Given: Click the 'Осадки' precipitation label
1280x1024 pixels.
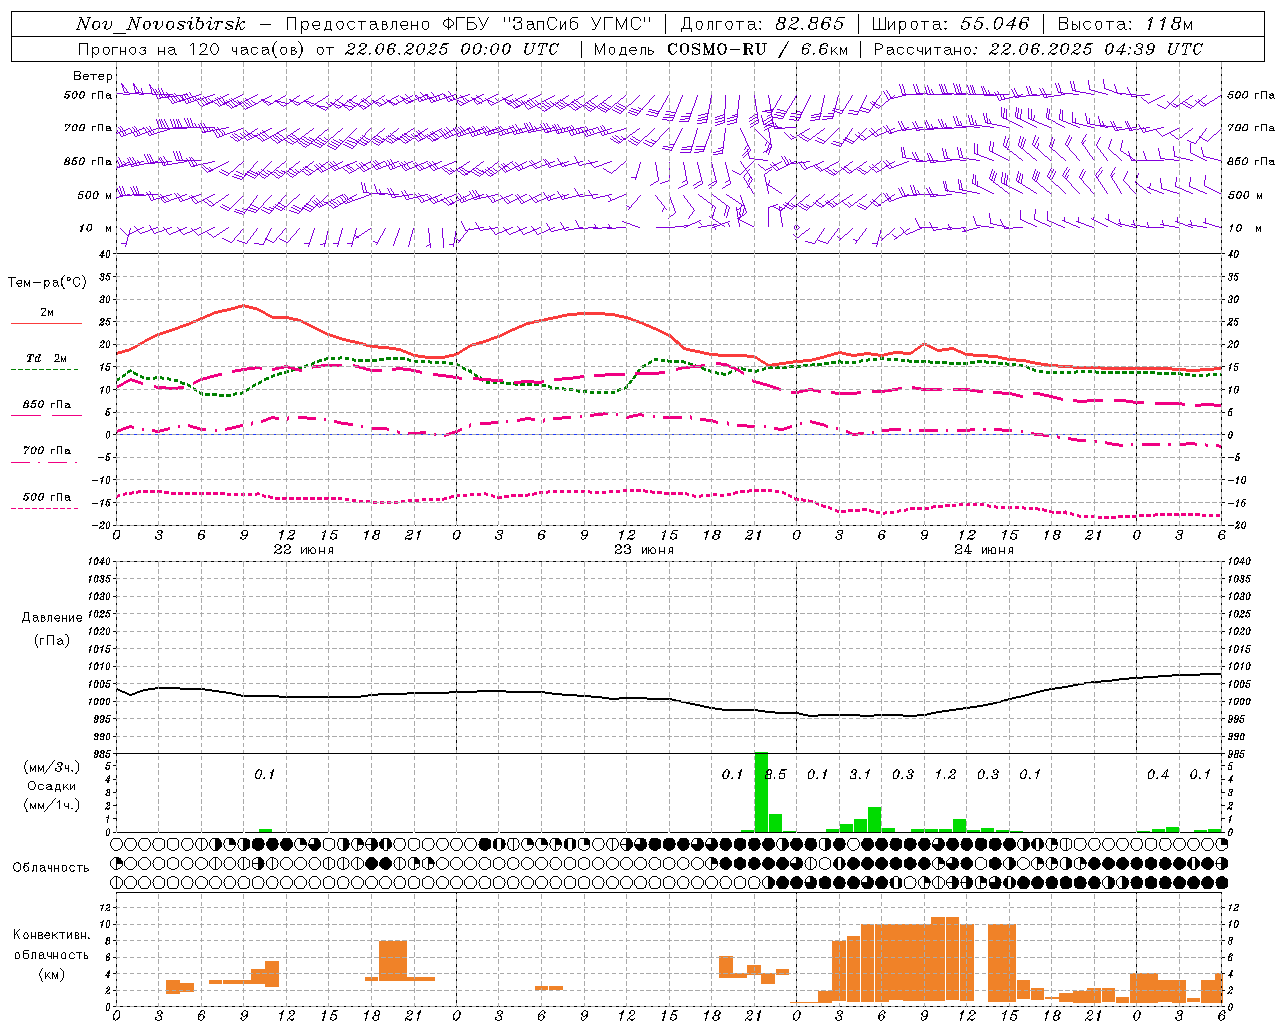Looking at the screenshot, I should point(51,786).
